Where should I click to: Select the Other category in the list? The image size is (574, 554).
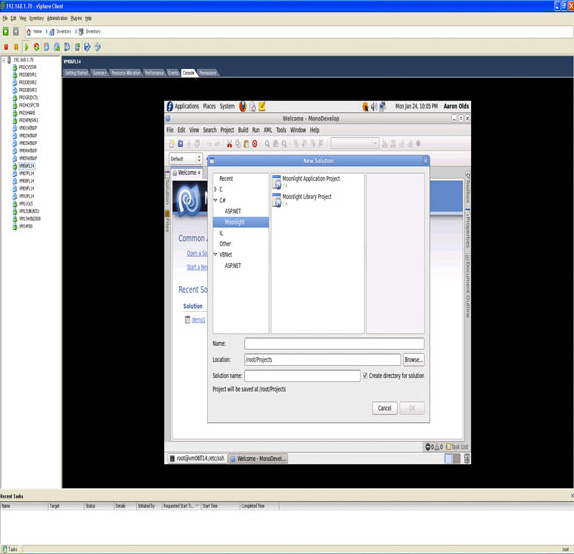point(225,244)
